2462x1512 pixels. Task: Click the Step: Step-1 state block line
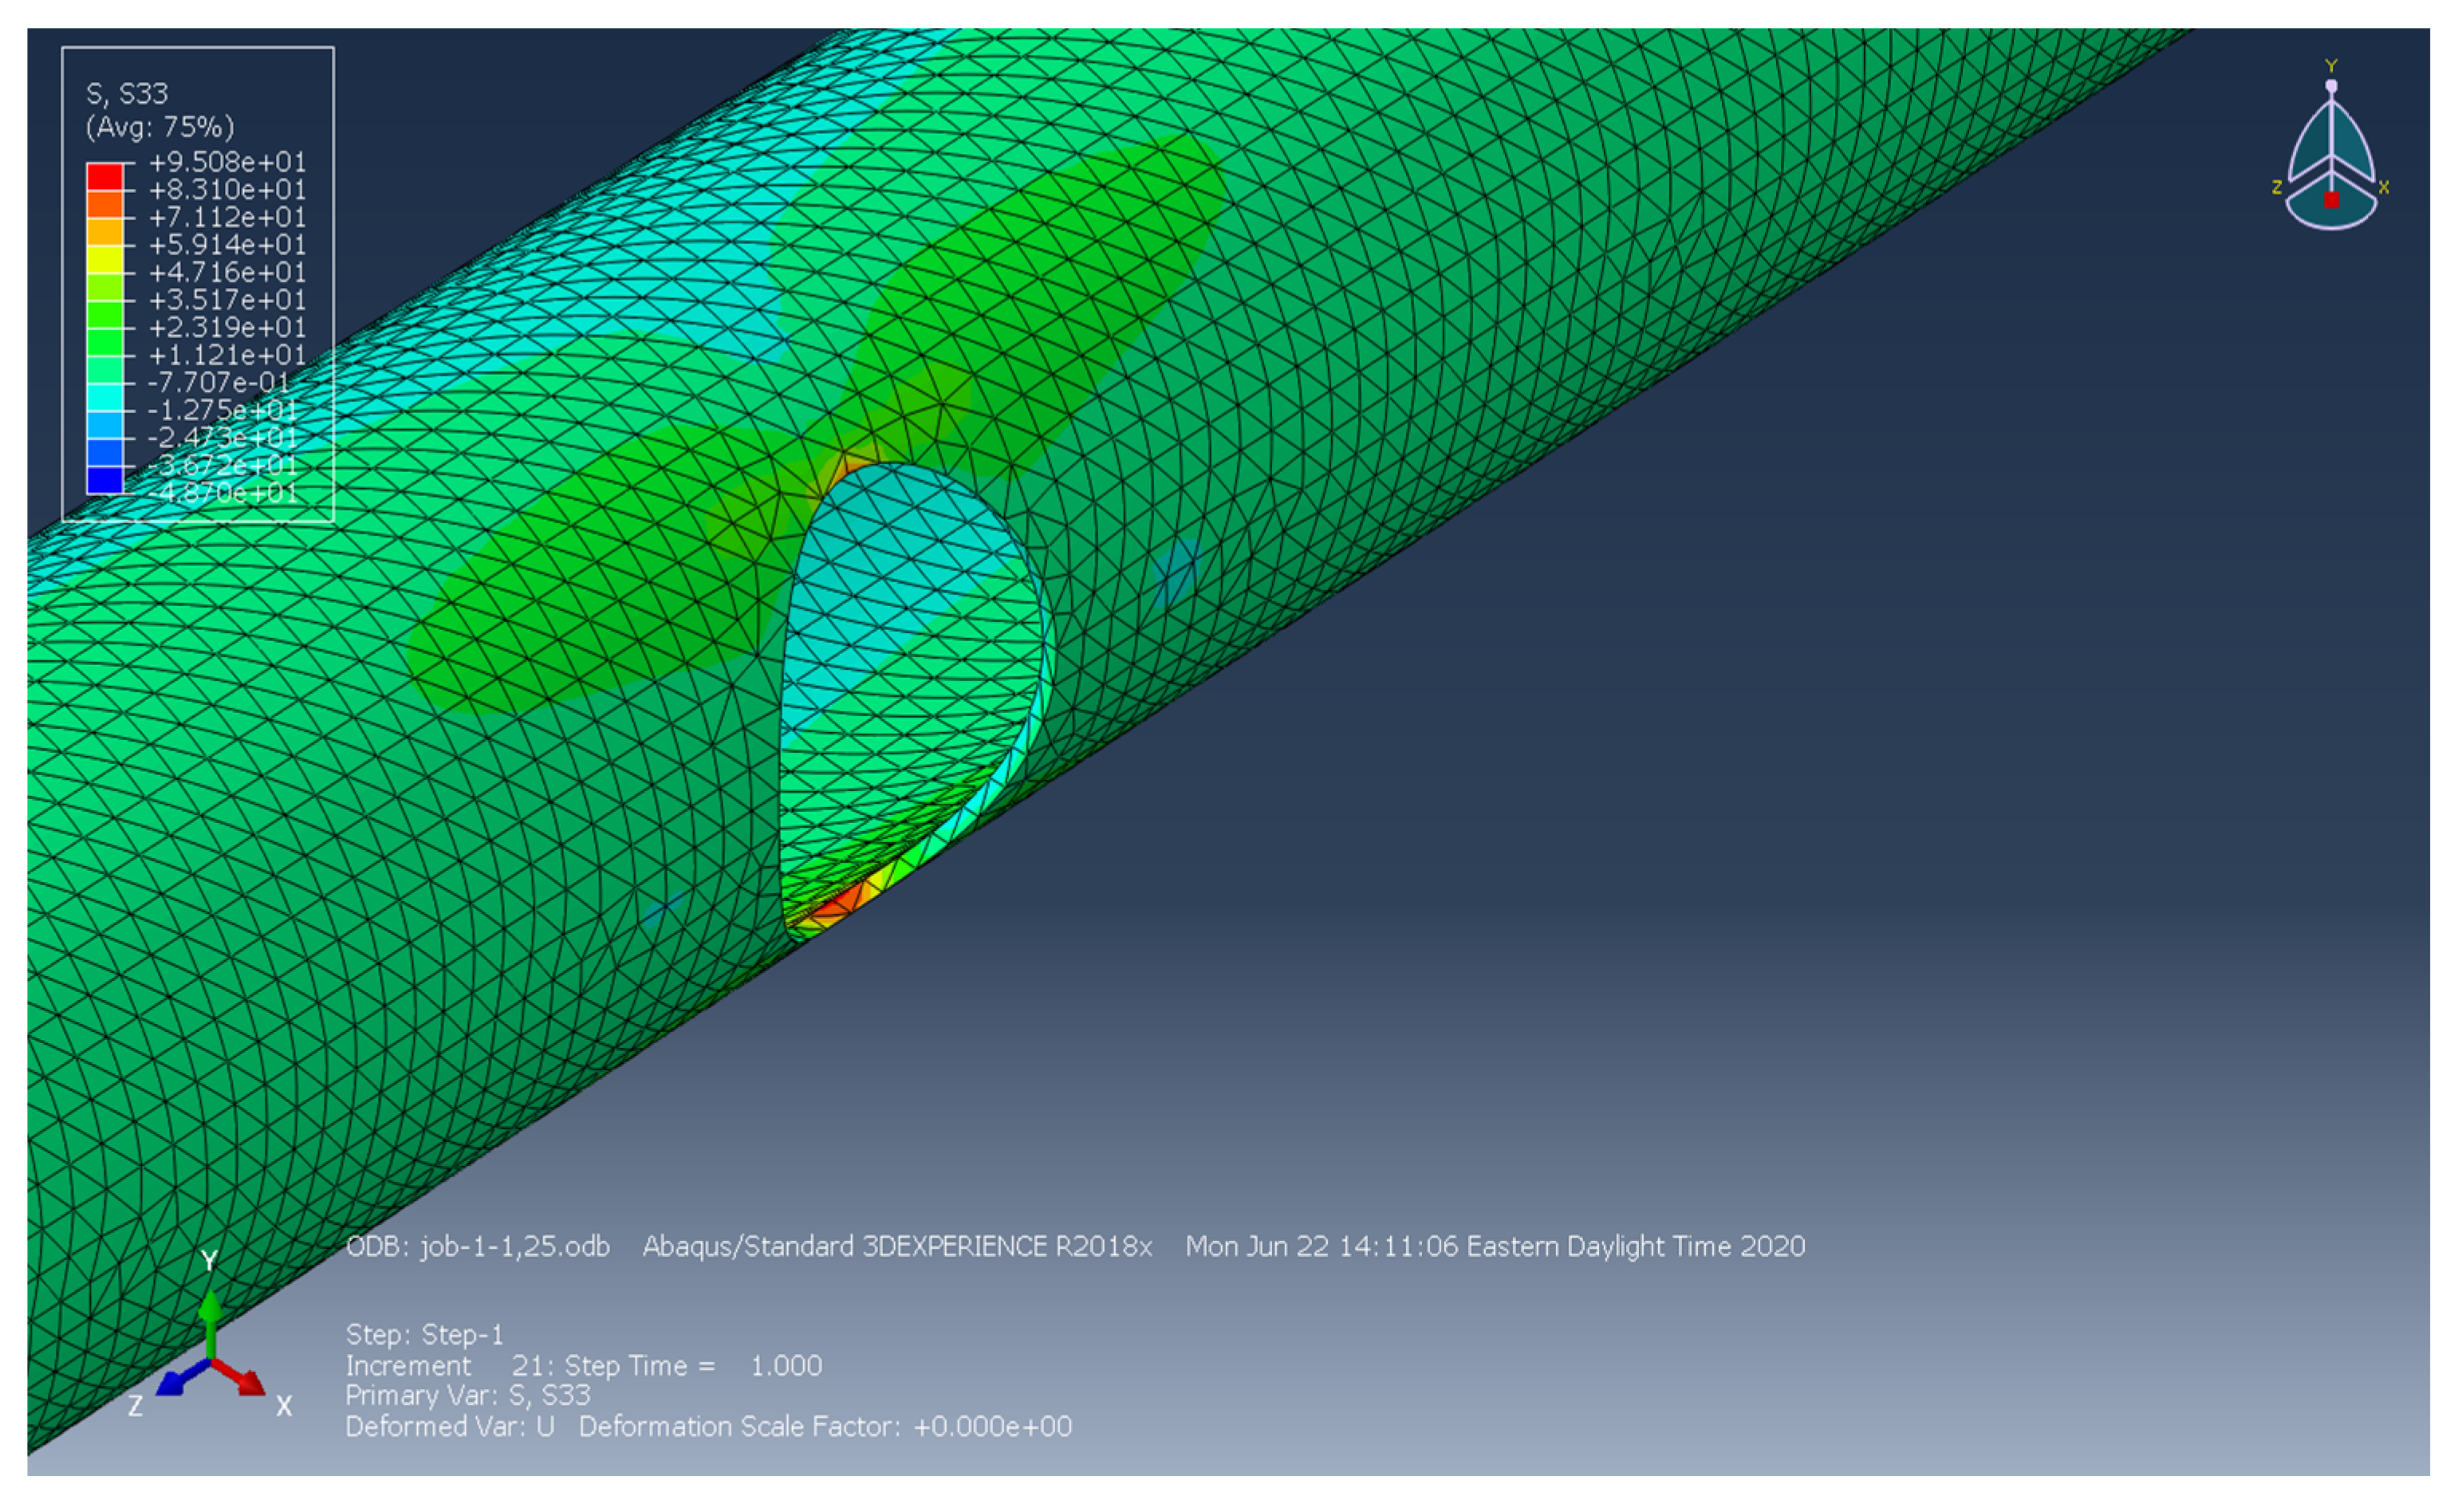[424, 1334]
